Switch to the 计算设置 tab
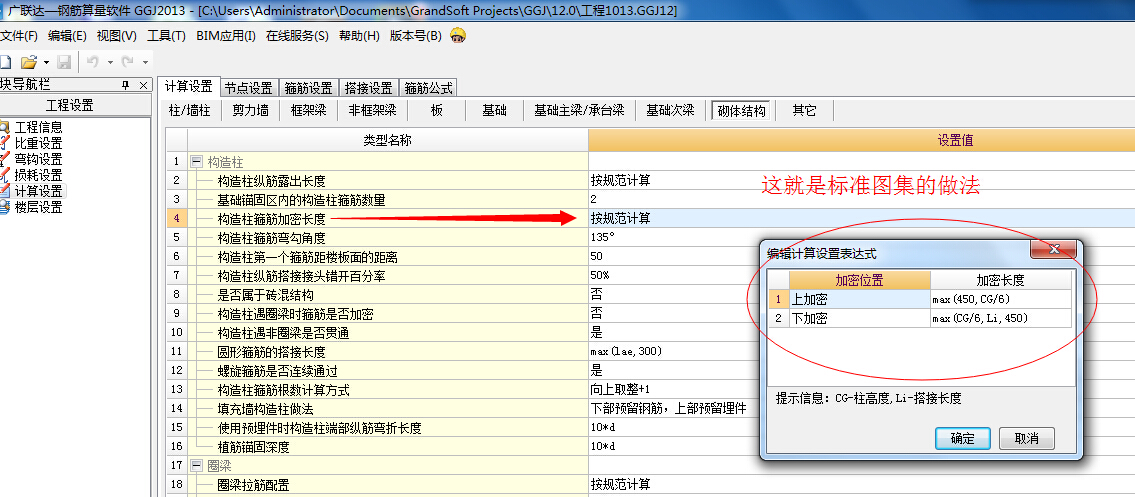 (188, 87)
